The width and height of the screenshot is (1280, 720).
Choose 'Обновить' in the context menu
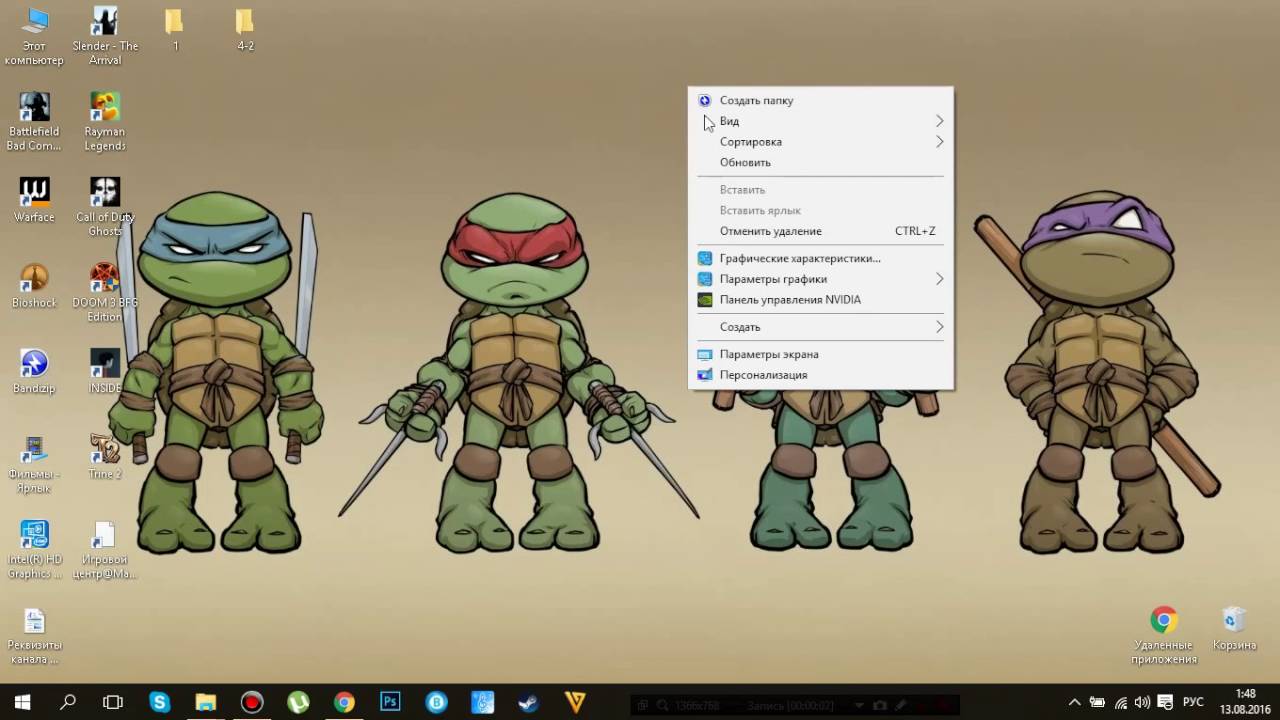tap(820, 162)
